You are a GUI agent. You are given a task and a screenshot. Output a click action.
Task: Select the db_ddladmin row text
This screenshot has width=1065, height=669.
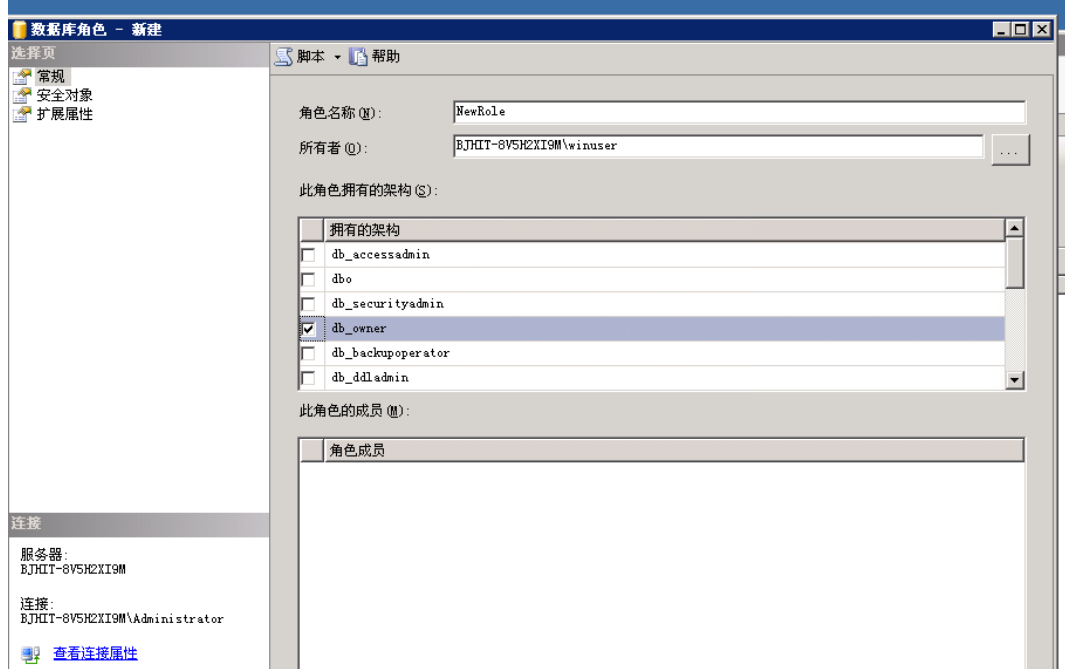tap(370, 378)
